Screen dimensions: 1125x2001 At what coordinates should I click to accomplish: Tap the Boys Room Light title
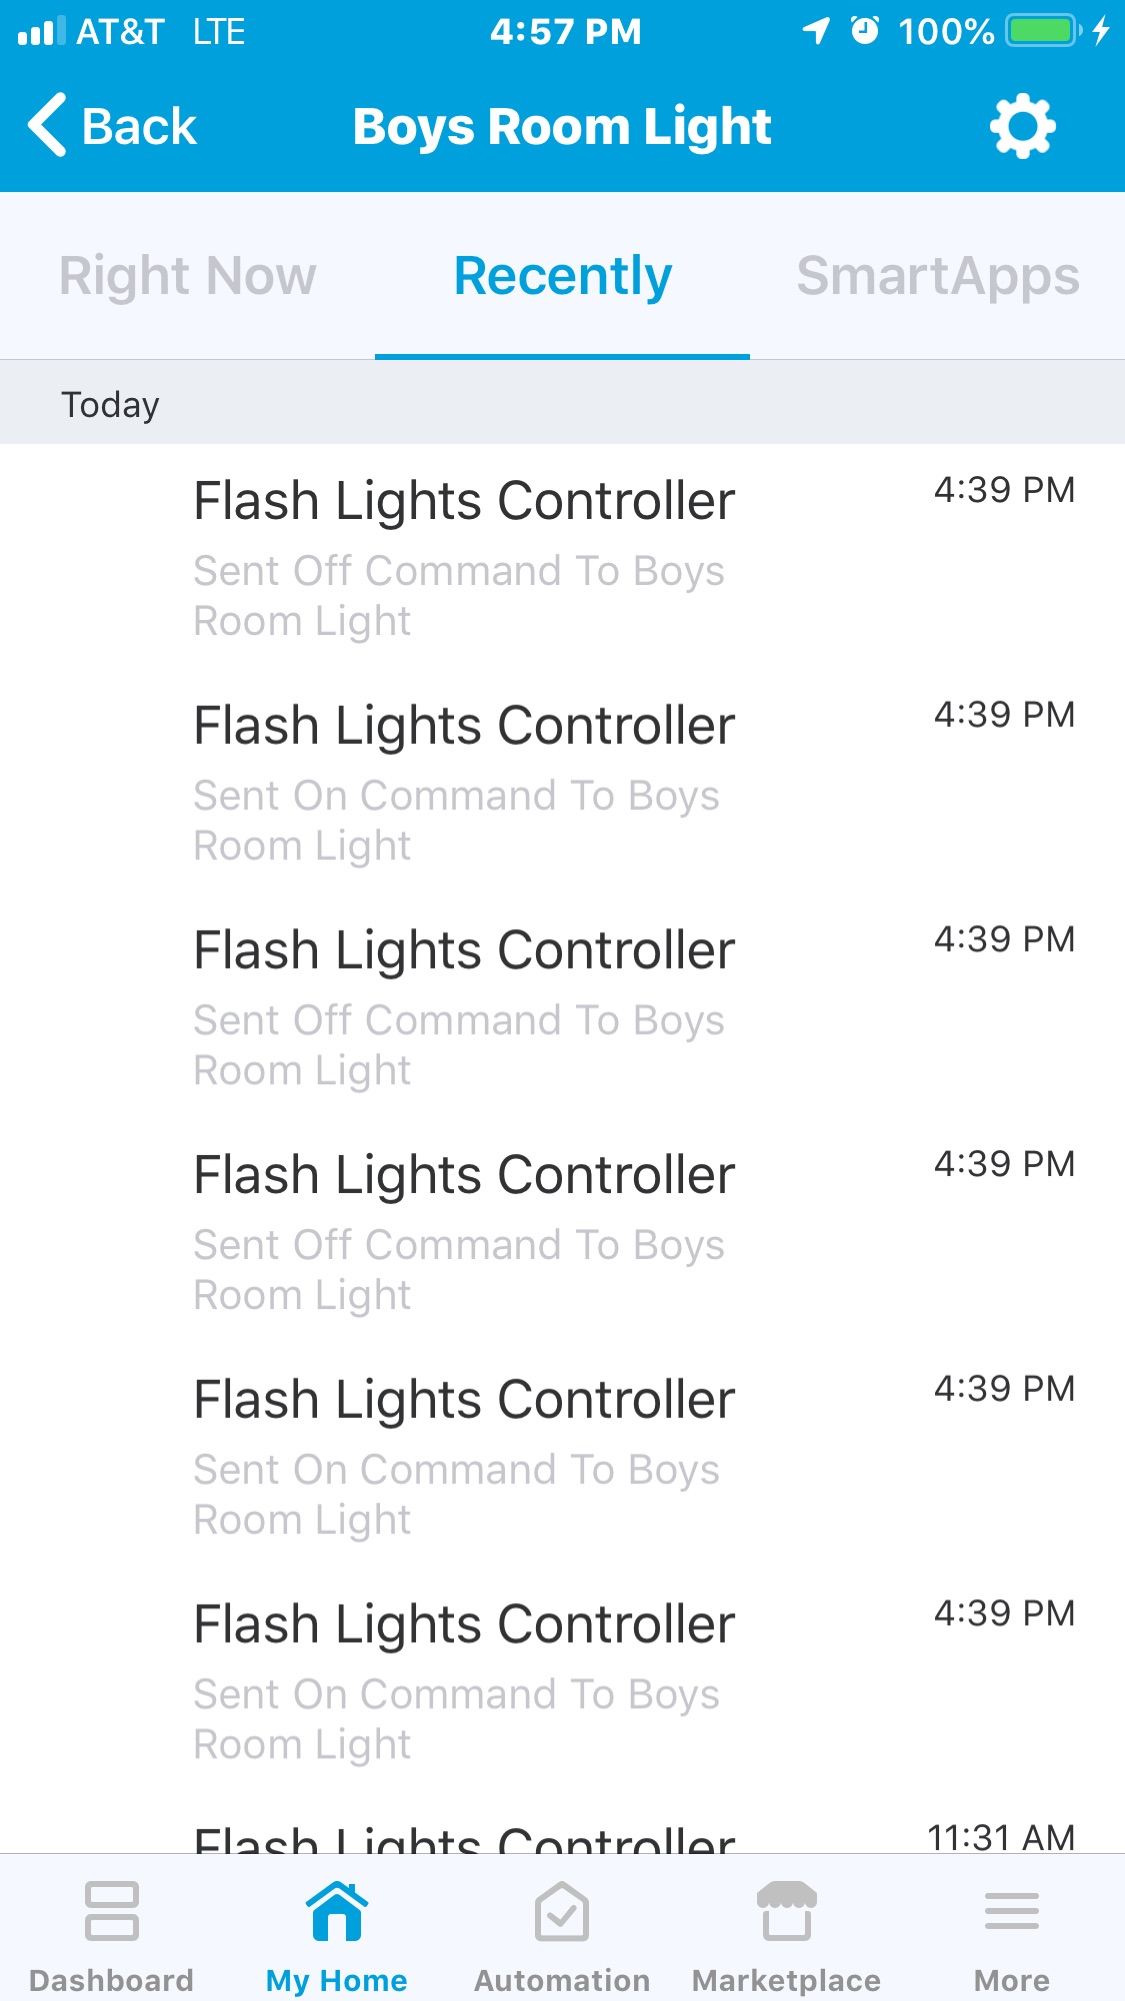(562, 127)
